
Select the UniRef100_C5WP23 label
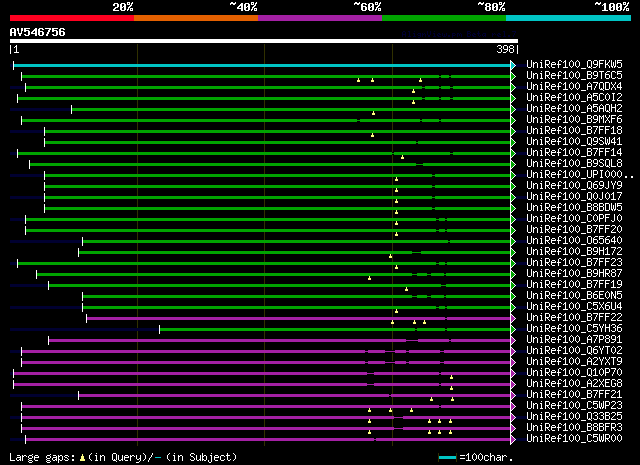pos(574,405)
